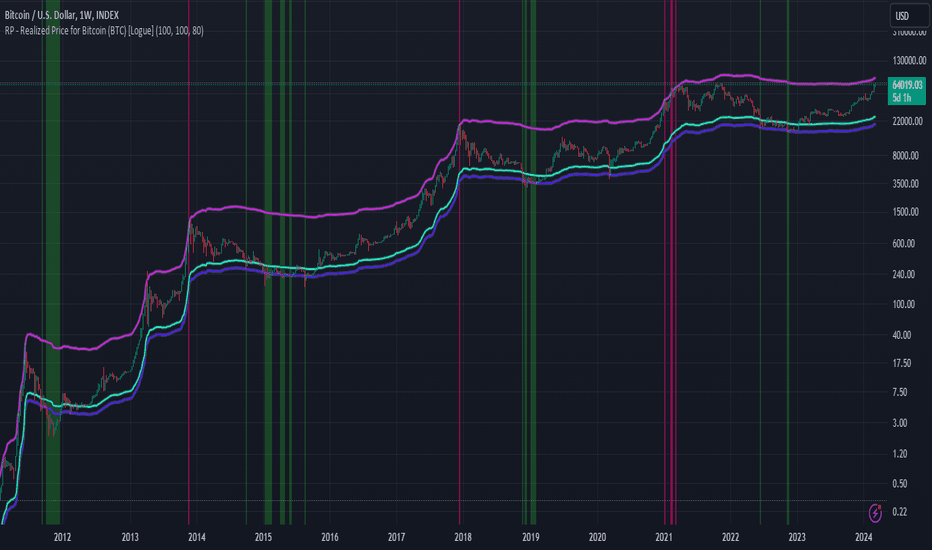Click the 2021 label on time axis

[664, 538]
